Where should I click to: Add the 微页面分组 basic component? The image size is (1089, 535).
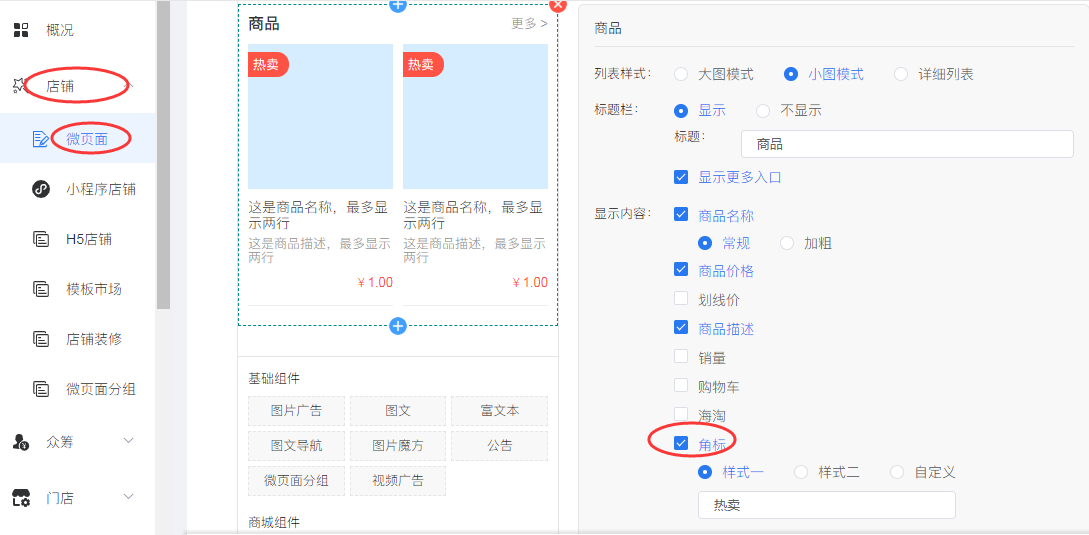(x=297, y=481)
